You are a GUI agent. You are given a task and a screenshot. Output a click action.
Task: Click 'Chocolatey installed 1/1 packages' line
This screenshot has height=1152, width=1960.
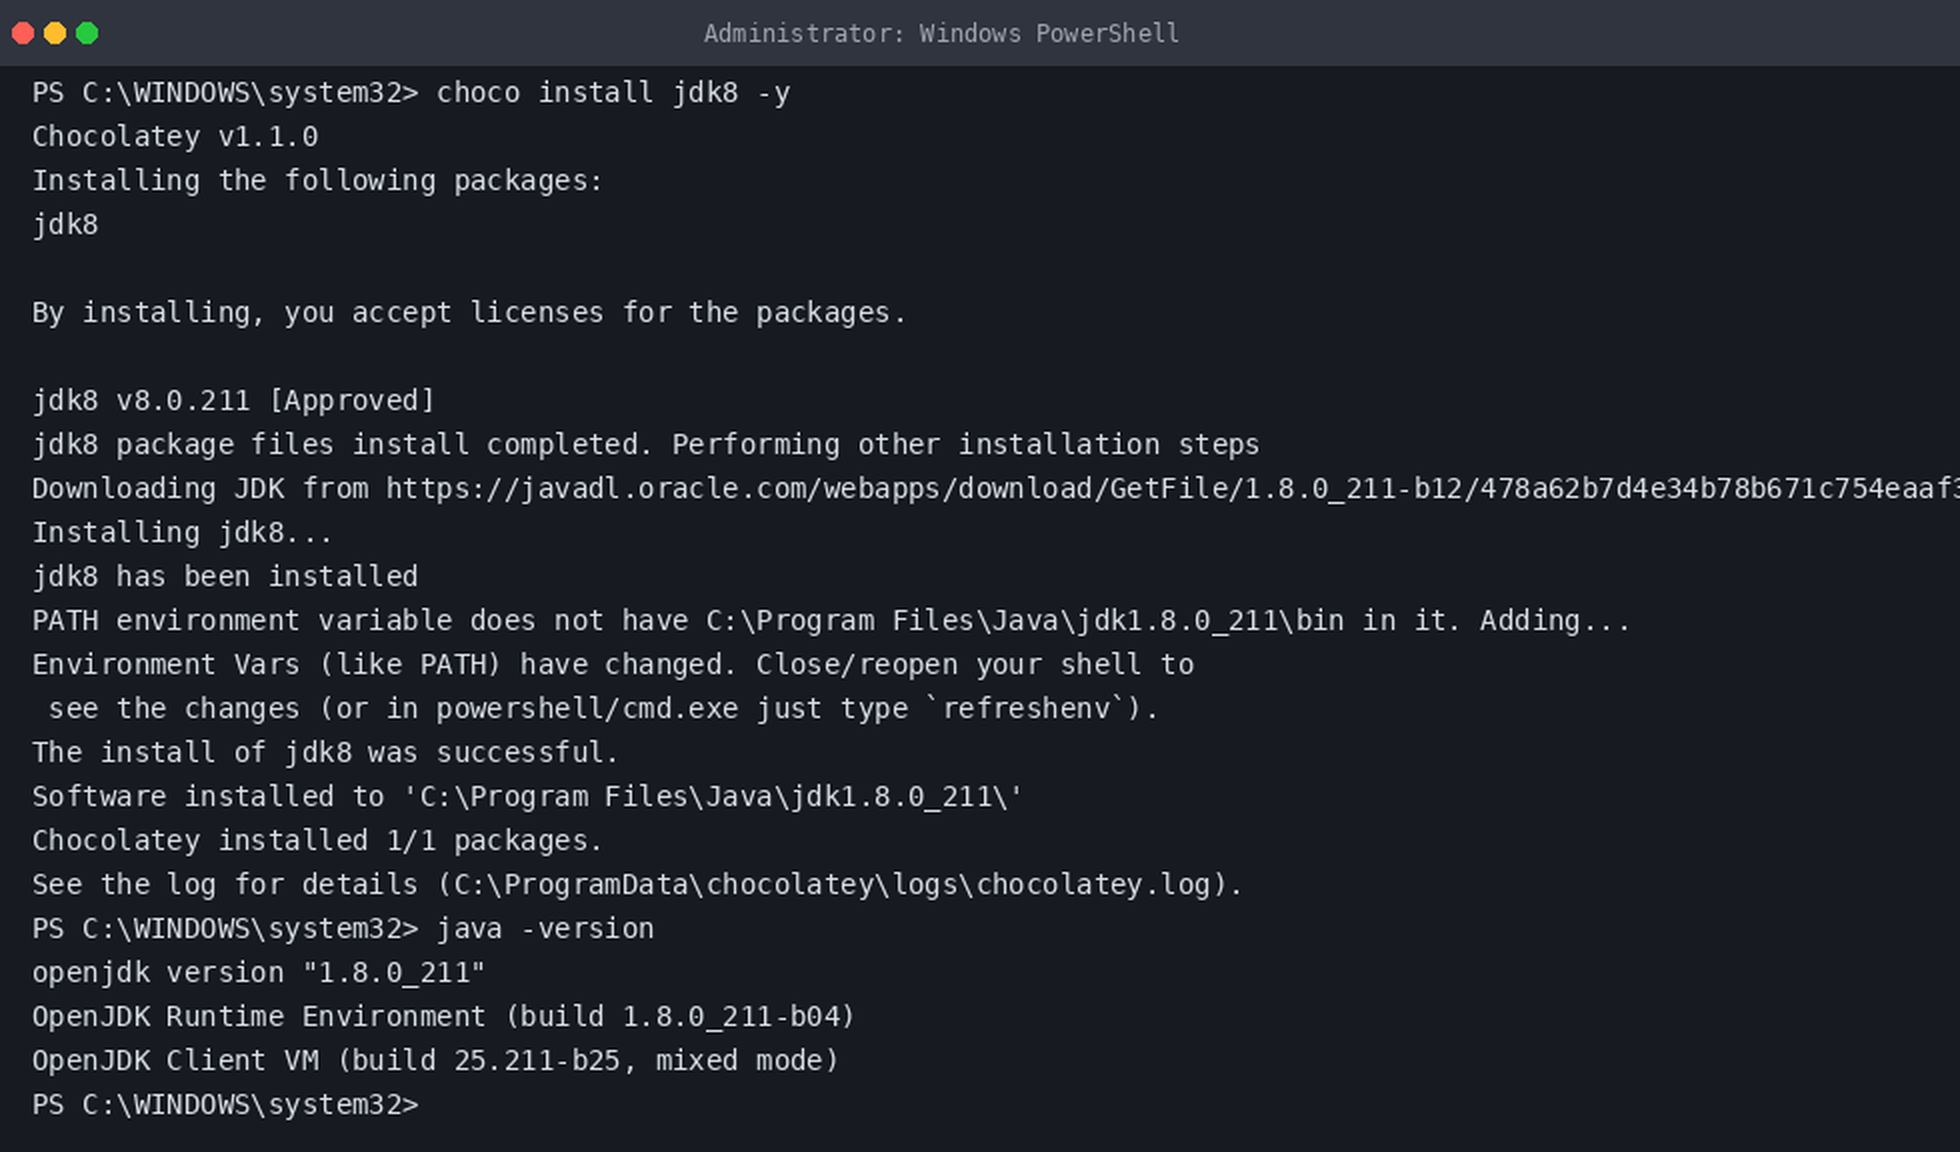317,841
